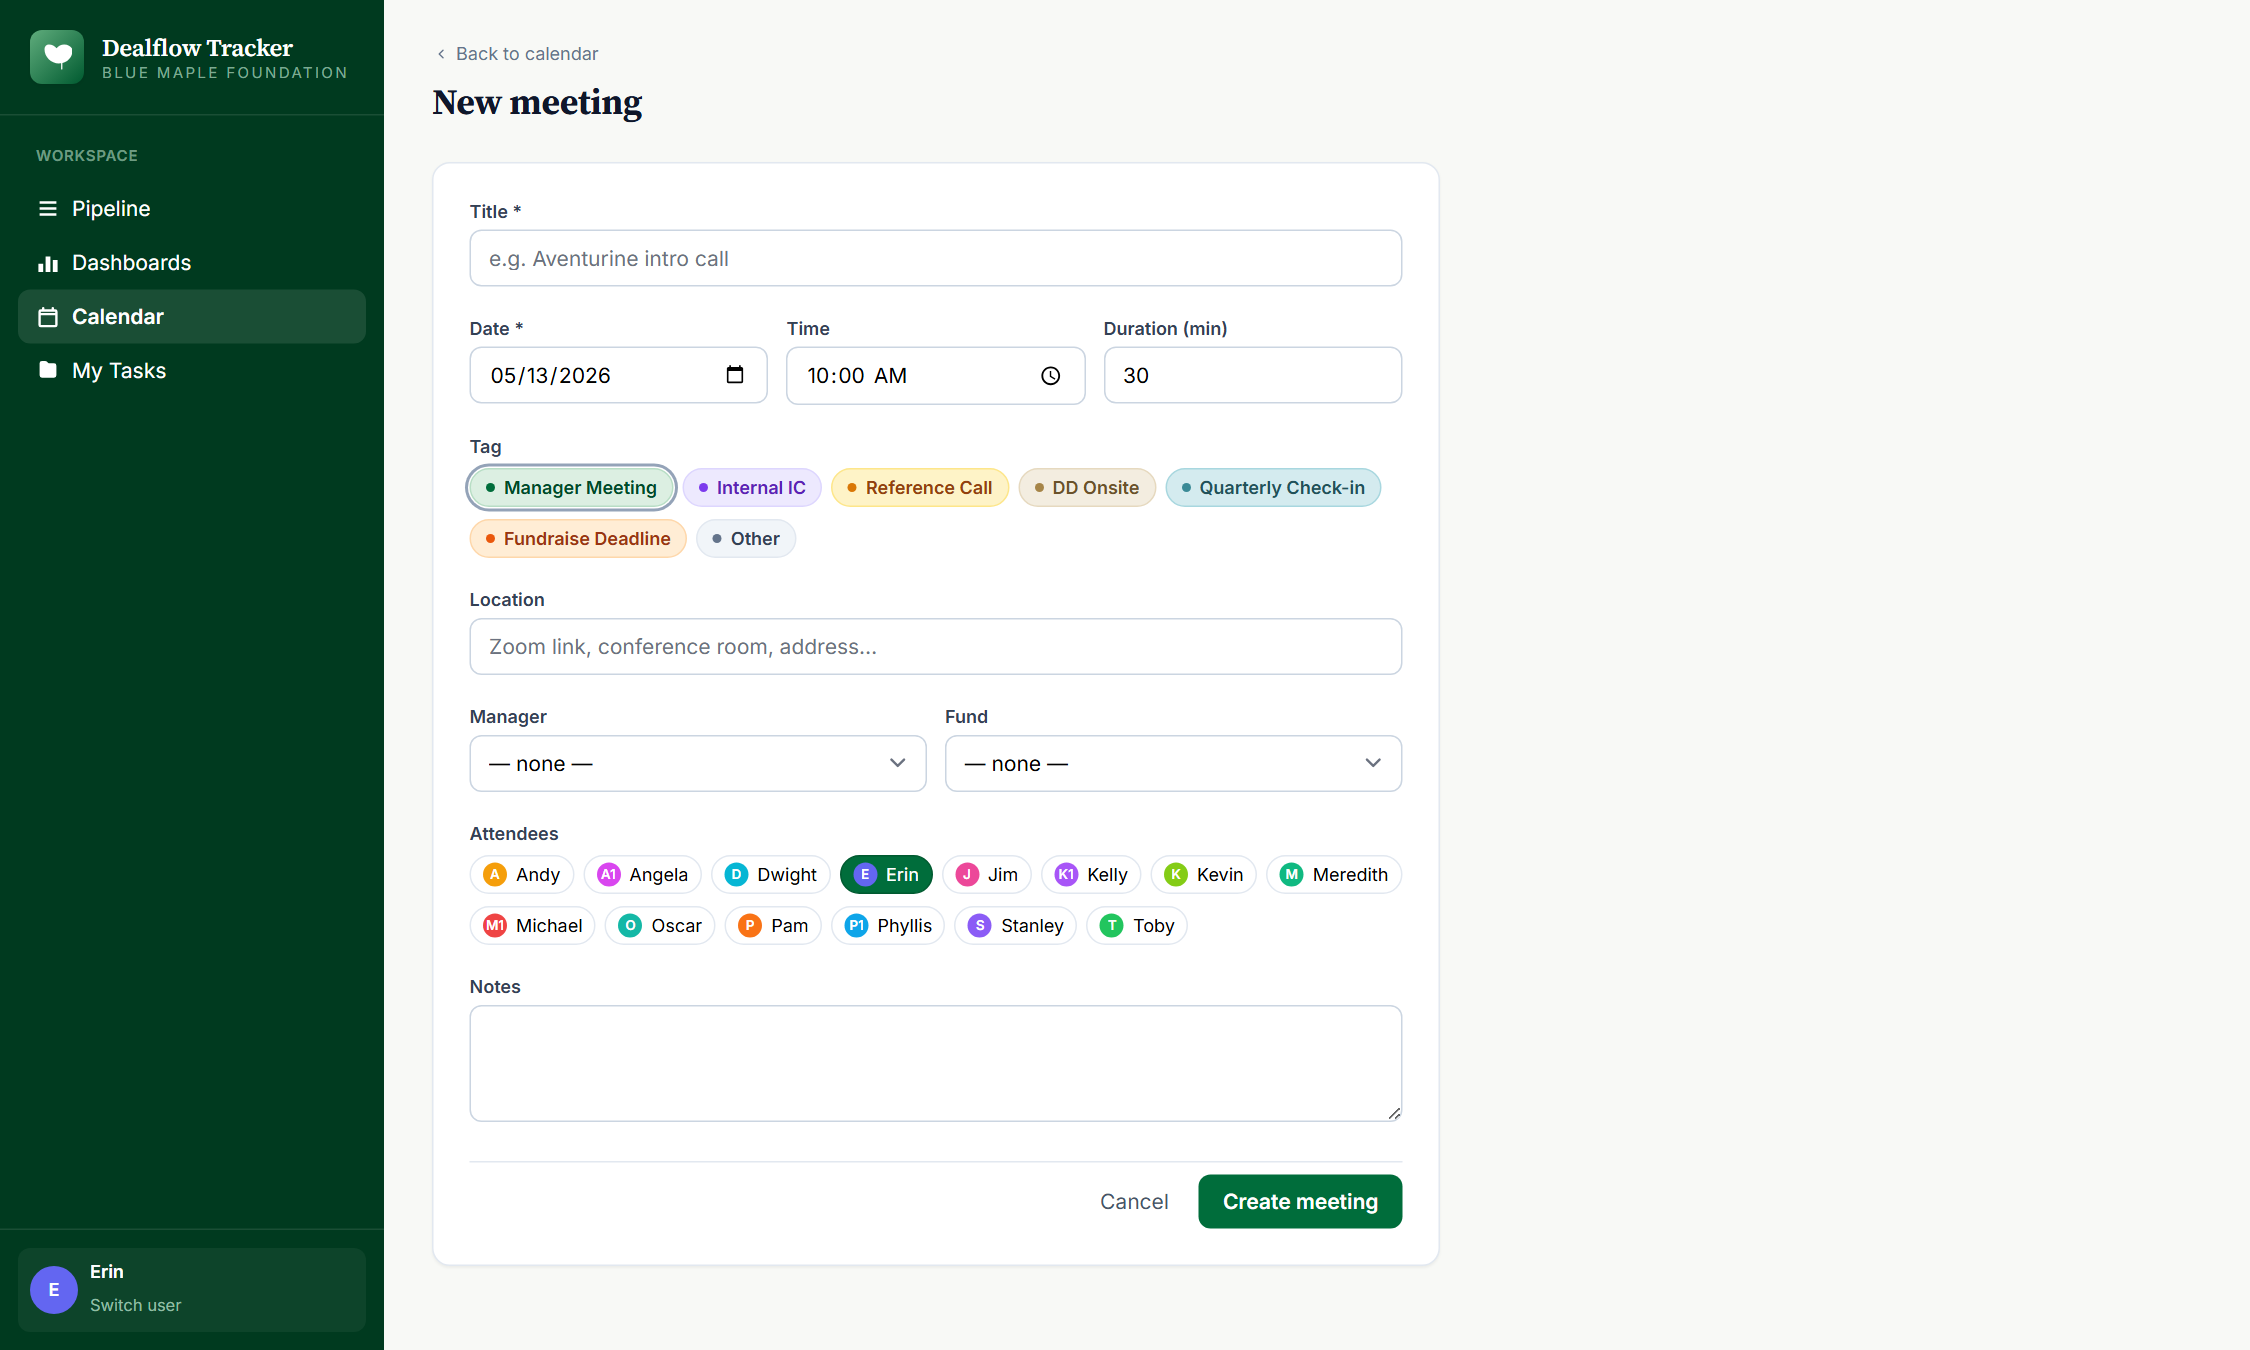Click the Notes textarea resize handle
This screenshot has width=2250, height=1350.
click(1394, 1113)
